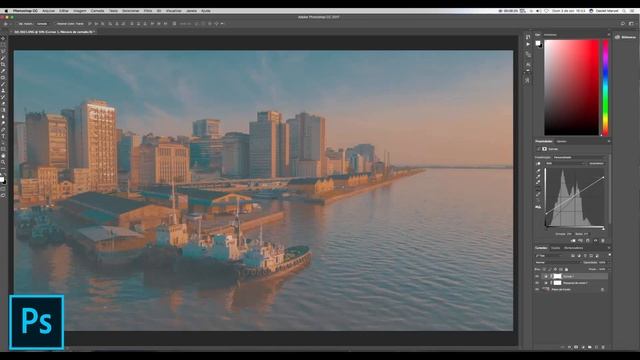Toggle Quick Mask mode in toolbar

pos(3,189)
